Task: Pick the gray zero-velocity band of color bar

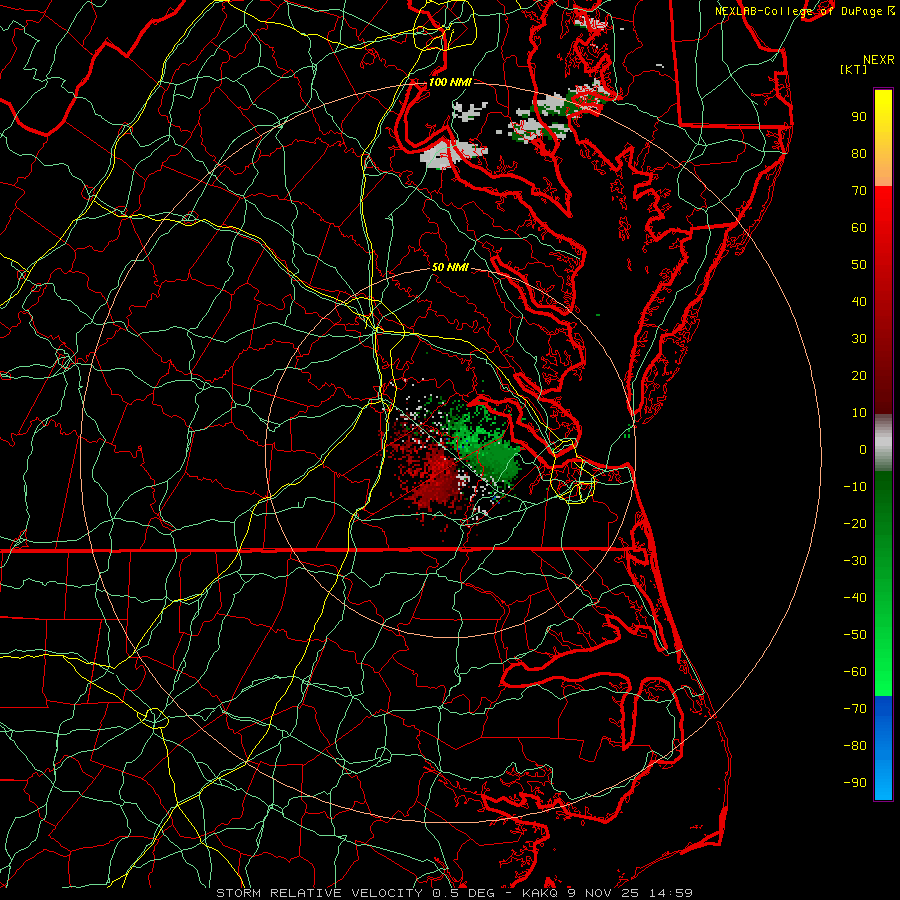Action: tap(883, 443)
